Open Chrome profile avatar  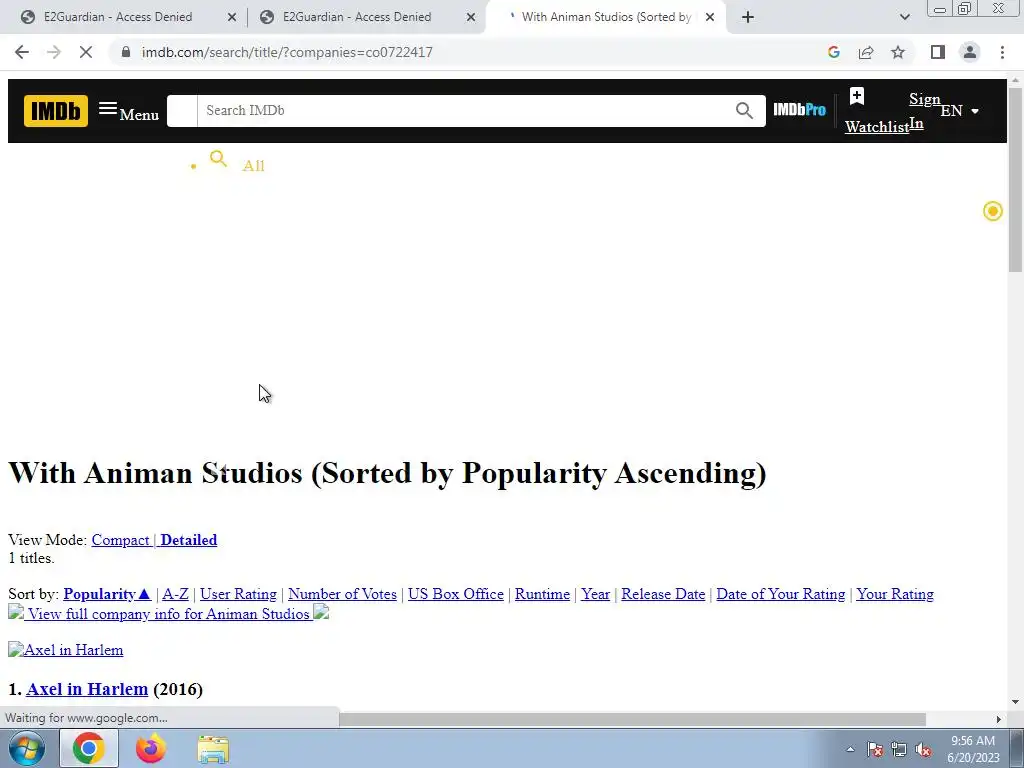970,52
